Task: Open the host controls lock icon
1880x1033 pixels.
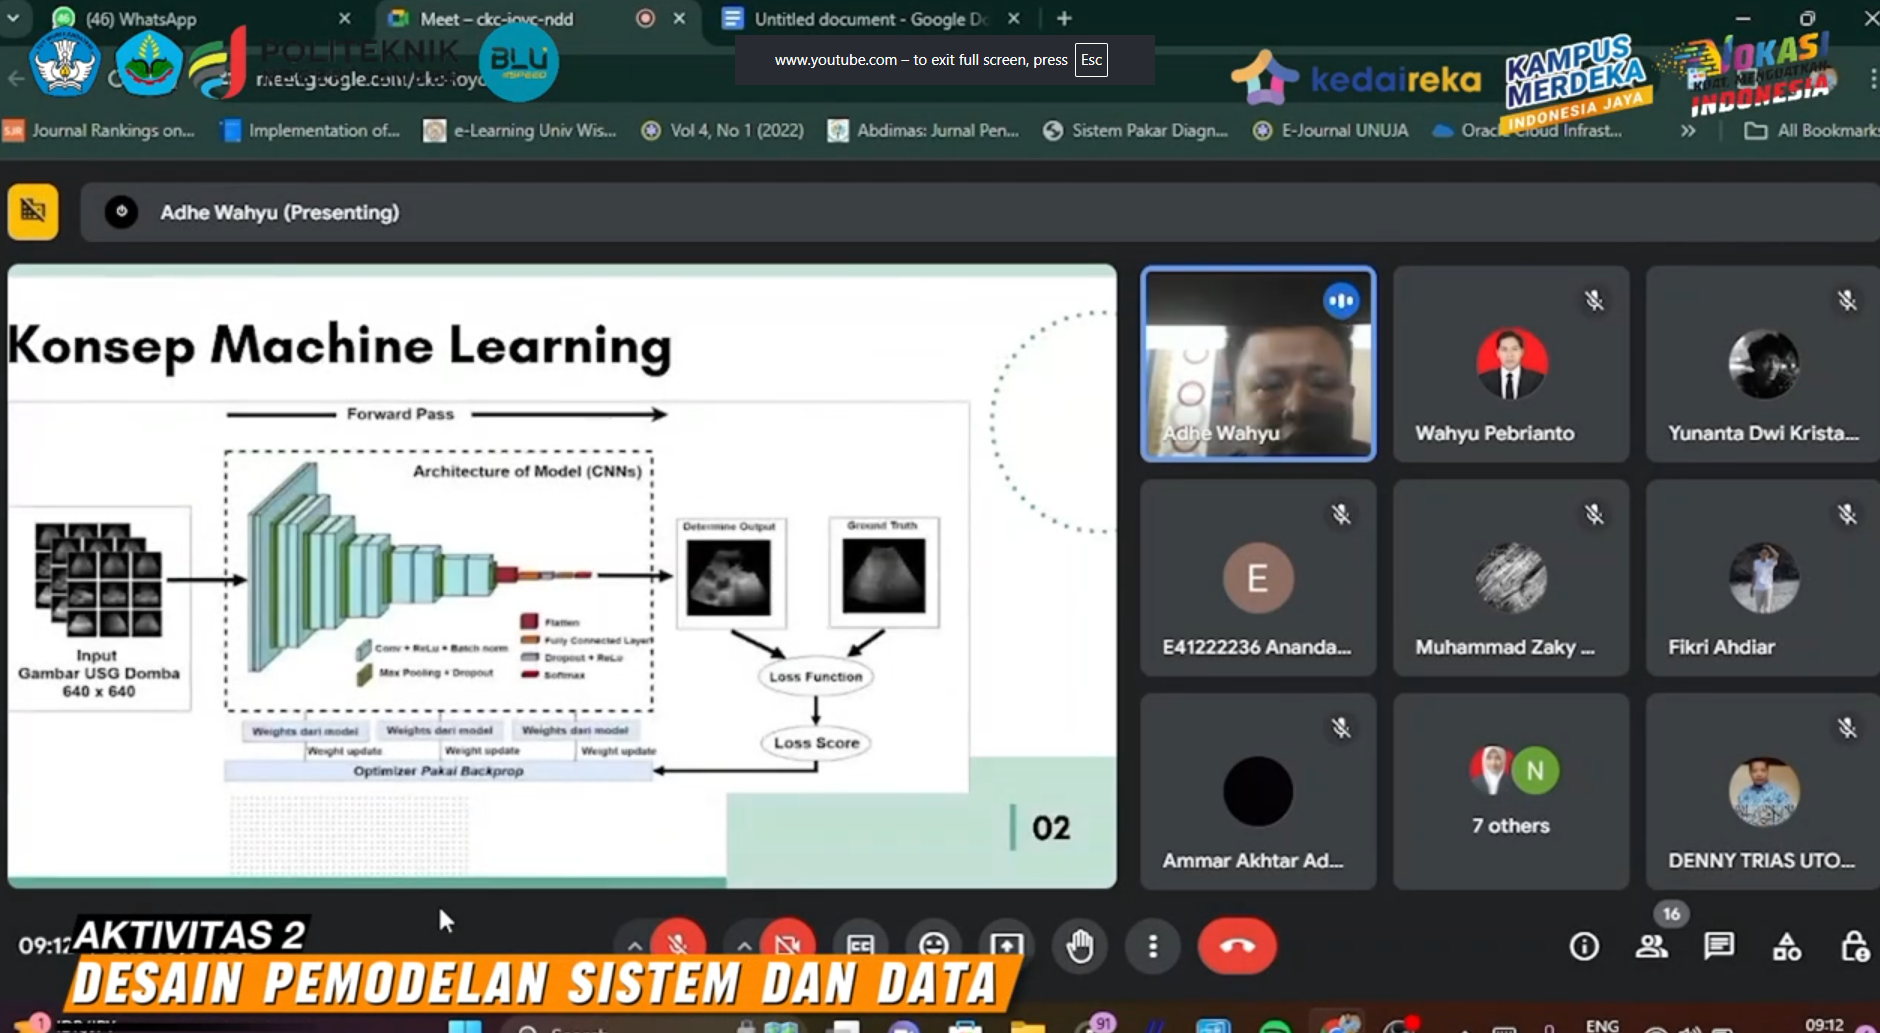Action: point(1855,946)
